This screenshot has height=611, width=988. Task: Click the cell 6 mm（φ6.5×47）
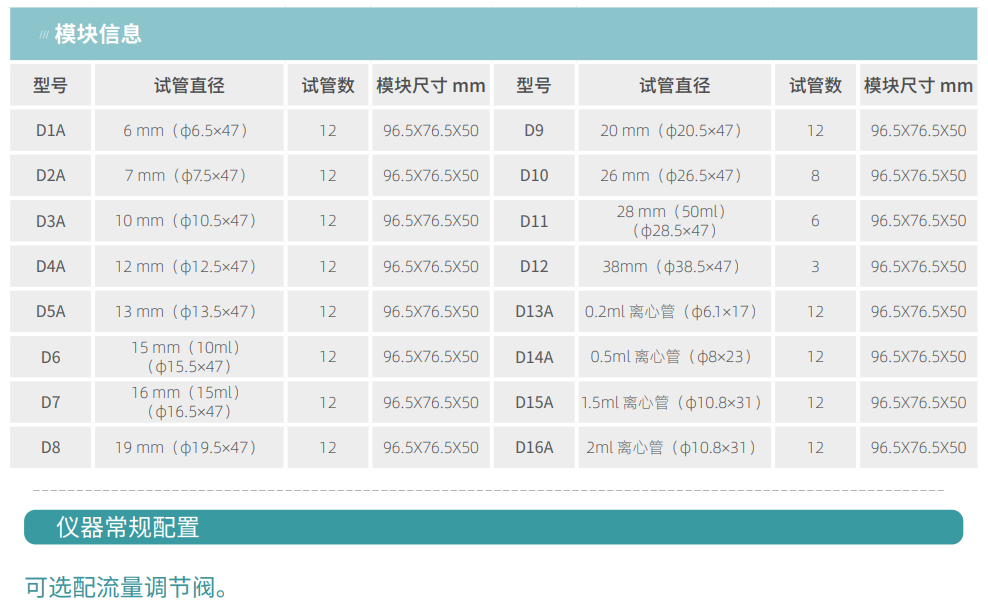189,130
